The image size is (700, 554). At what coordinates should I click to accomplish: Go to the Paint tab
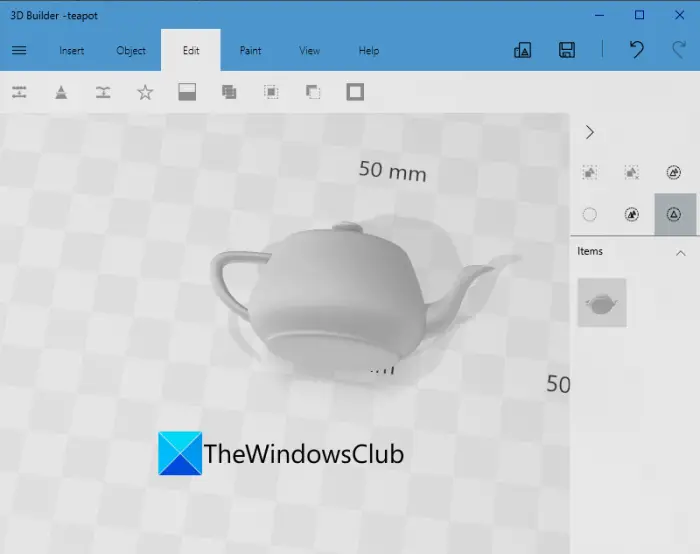[250, 50]
